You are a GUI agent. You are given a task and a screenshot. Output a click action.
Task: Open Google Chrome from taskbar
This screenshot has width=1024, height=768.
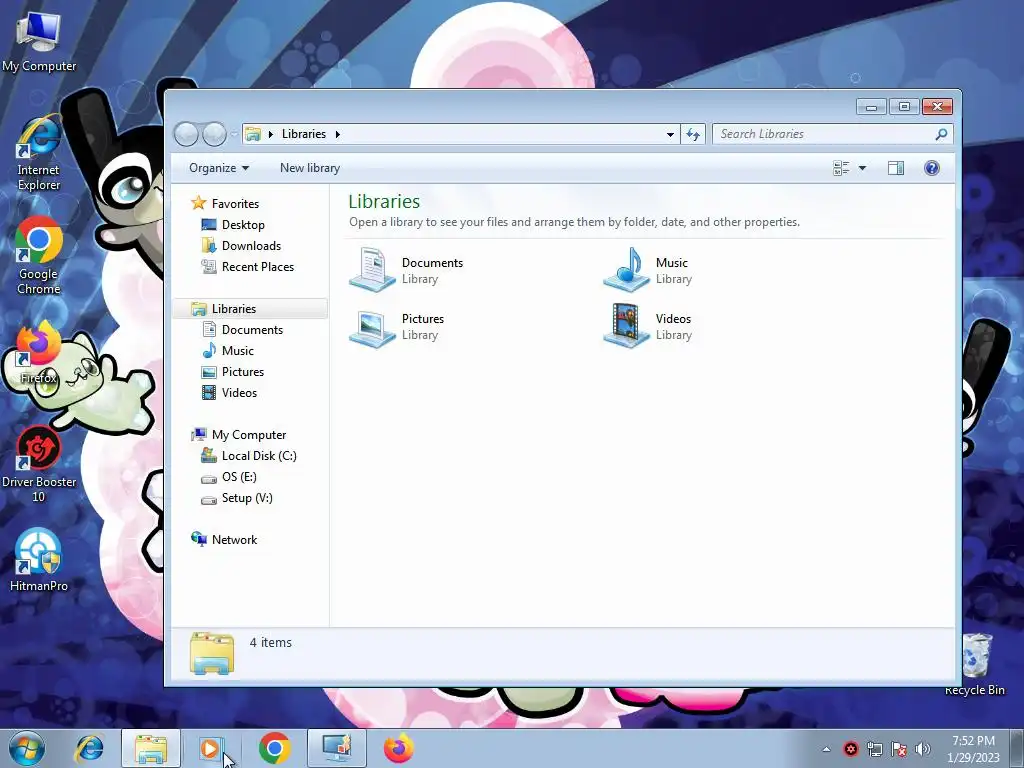click(274, 748)
